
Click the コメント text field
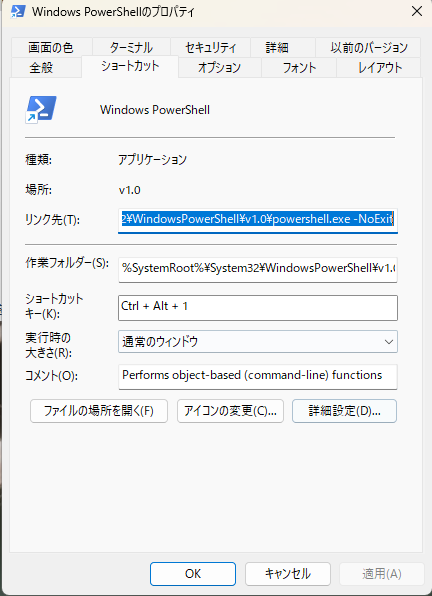258,377
